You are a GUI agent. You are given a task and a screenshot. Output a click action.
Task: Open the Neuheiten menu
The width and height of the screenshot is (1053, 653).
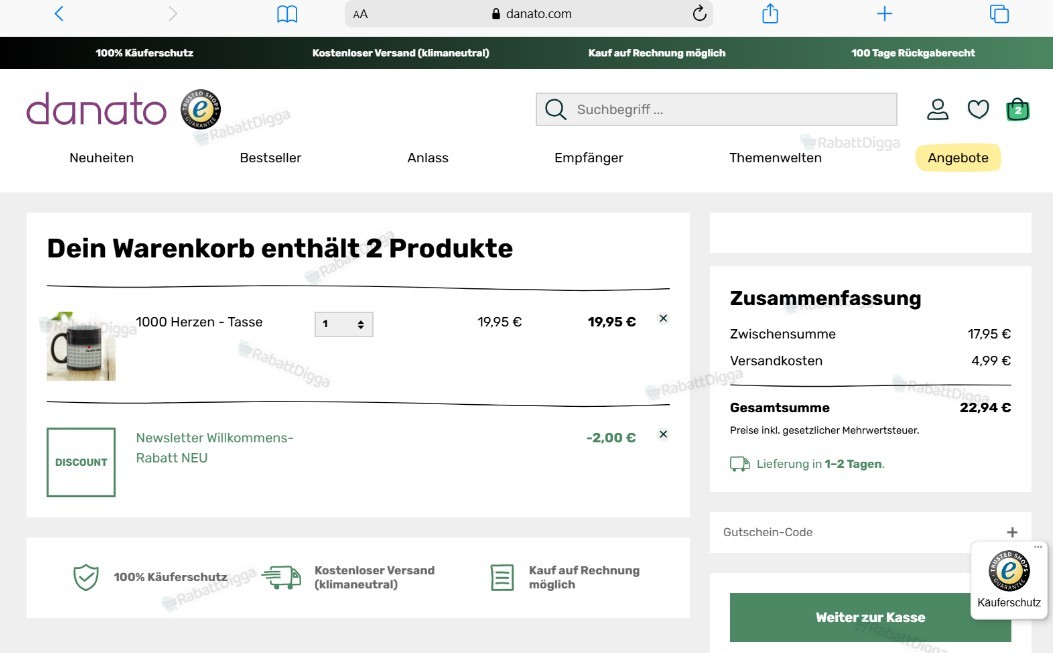101,158
